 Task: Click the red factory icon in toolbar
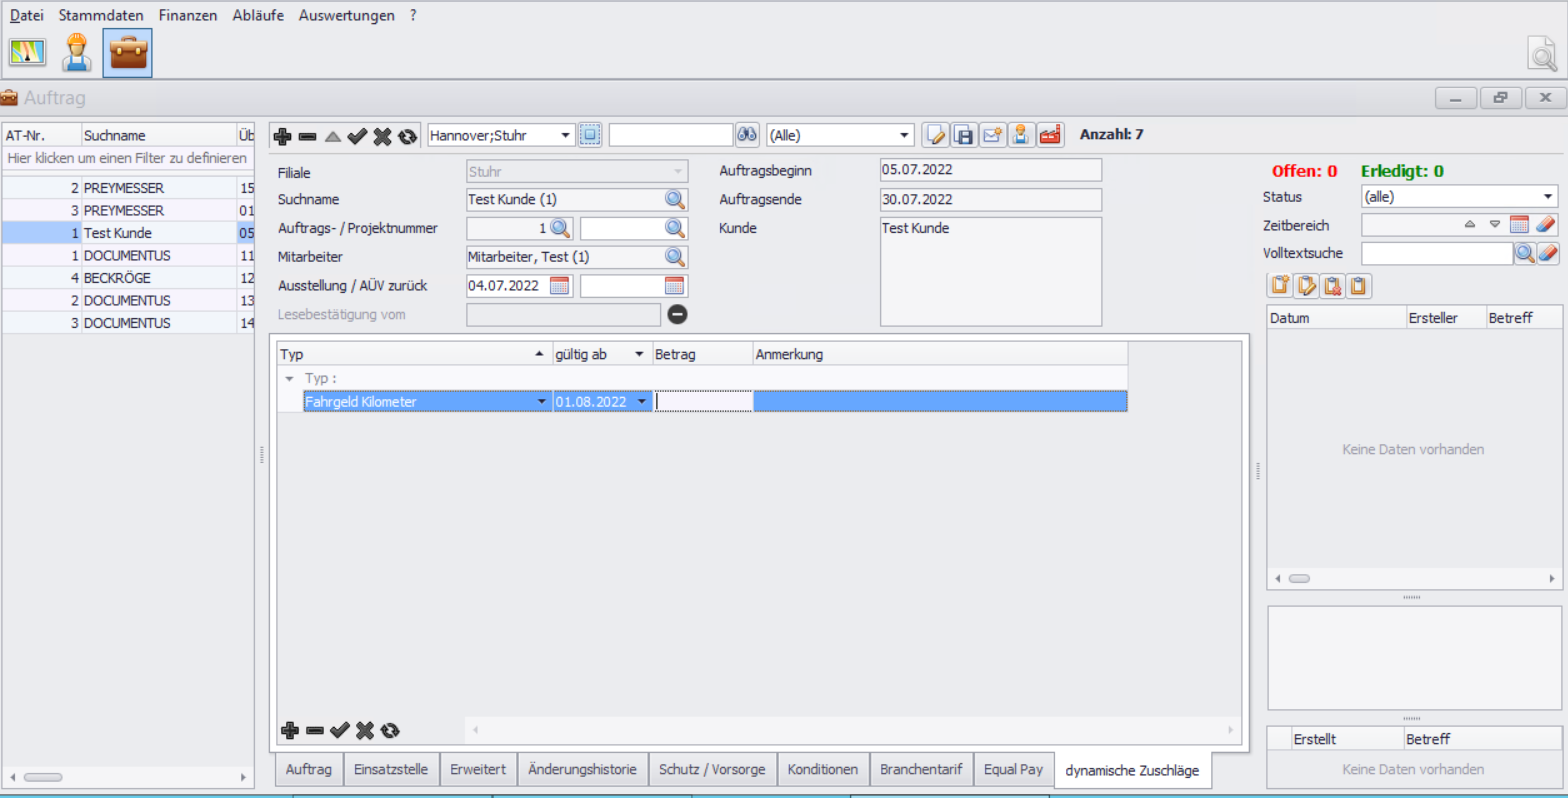tap(1049, 135)
